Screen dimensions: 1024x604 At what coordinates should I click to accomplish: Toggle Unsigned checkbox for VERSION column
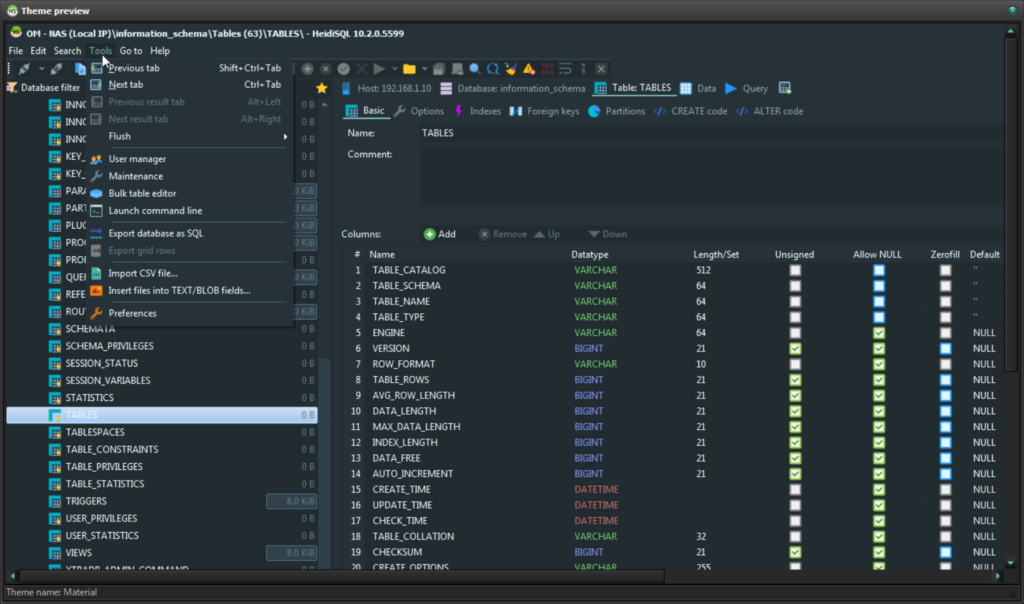pos(795,348)
